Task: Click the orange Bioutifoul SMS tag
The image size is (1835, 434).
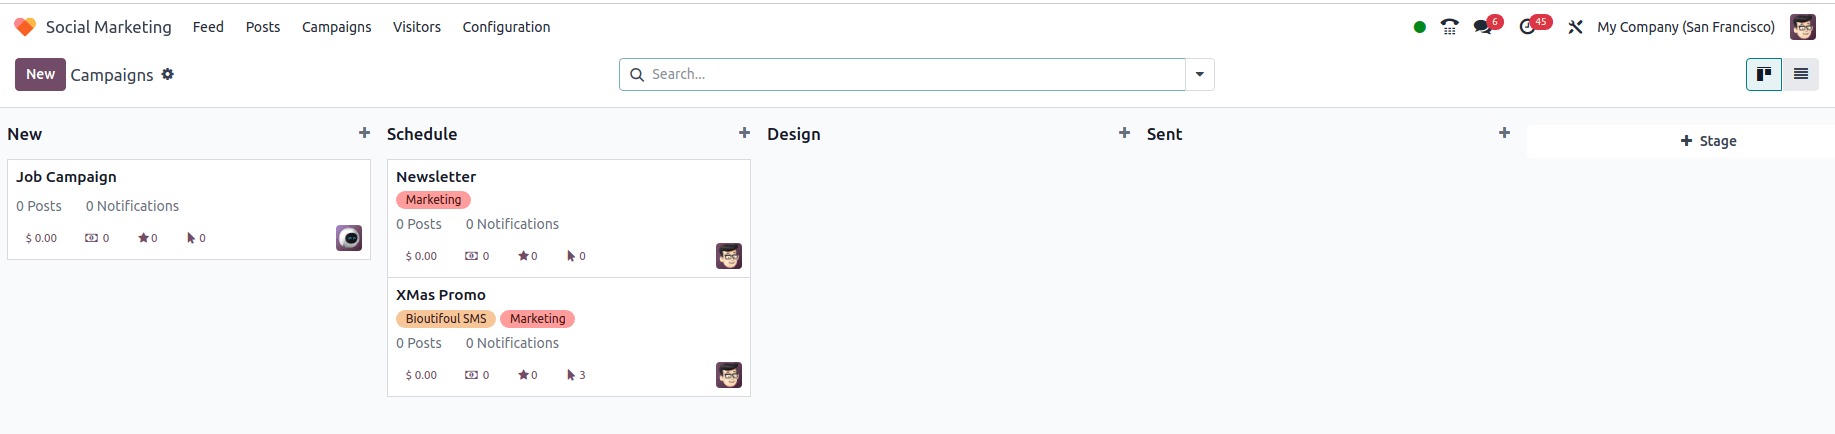Action: coord(446,319)
